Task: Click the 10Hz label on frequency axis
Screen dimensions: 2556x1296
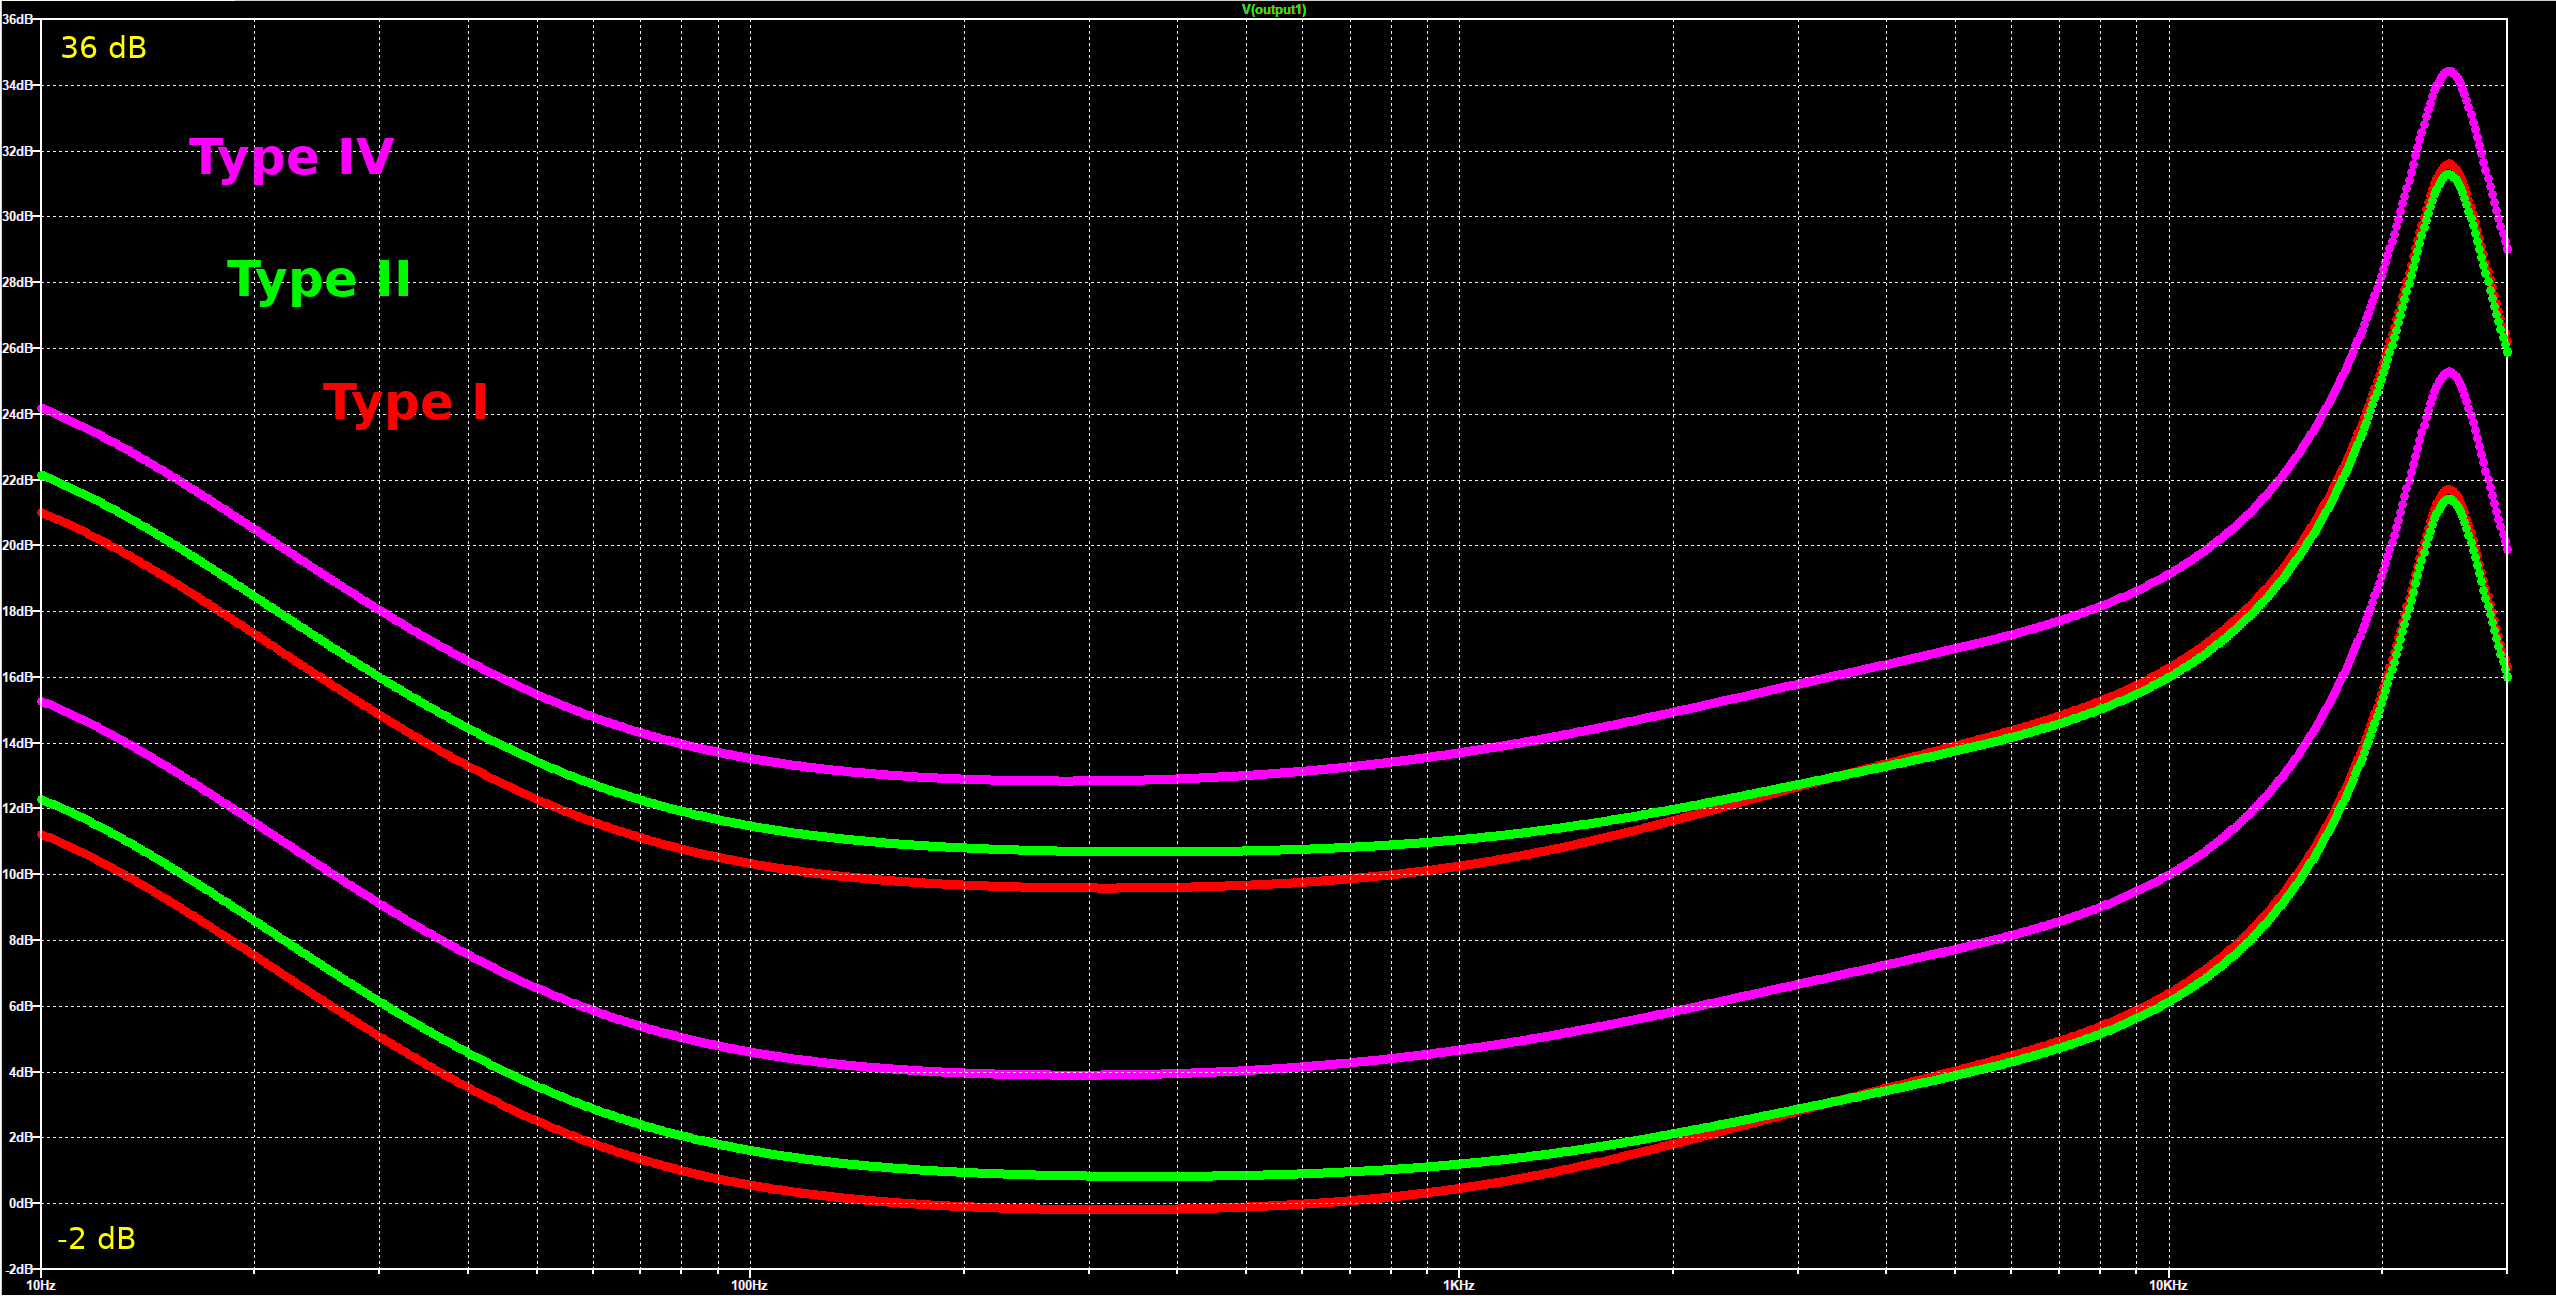Action: [x=40, y=1285]
